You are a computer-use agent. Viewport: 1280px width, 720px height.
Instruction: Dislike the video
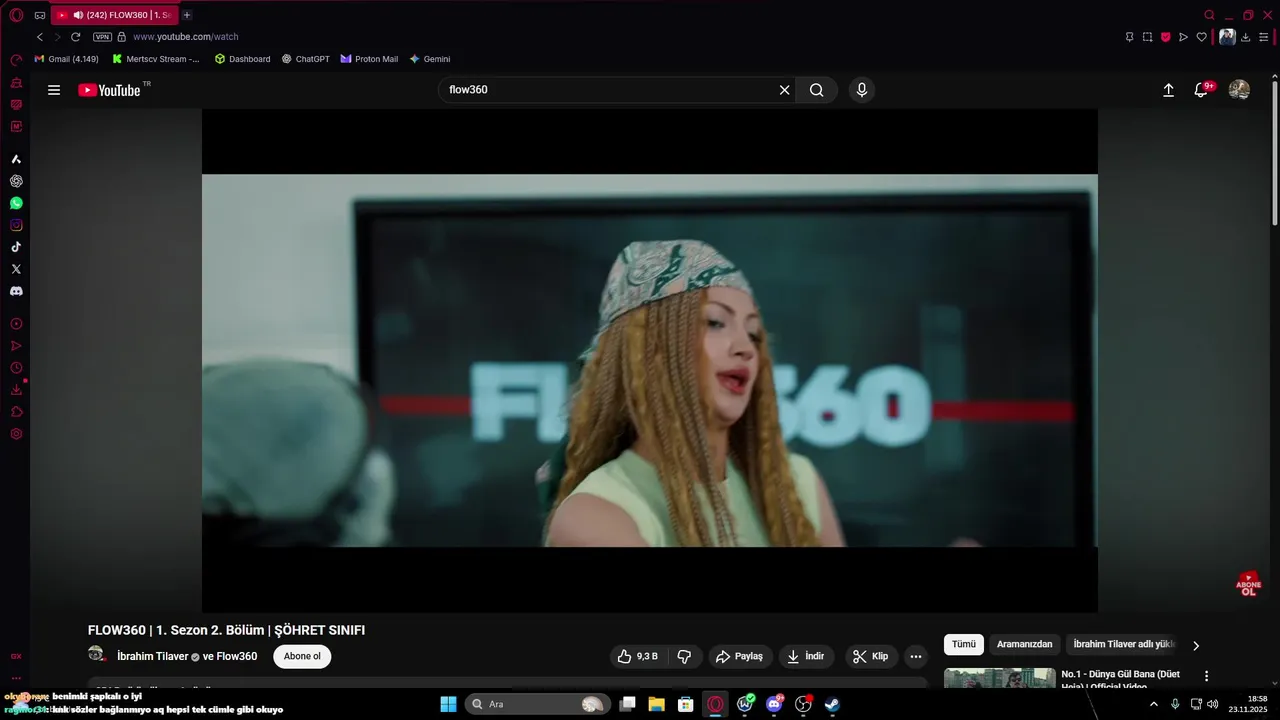pos(684,656)
